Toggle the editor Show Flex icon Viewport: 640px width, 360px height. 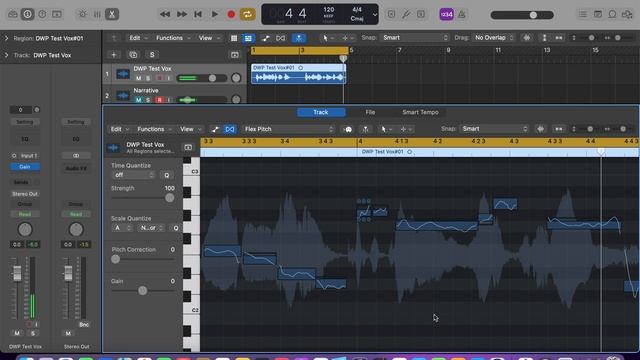point(230,129)
